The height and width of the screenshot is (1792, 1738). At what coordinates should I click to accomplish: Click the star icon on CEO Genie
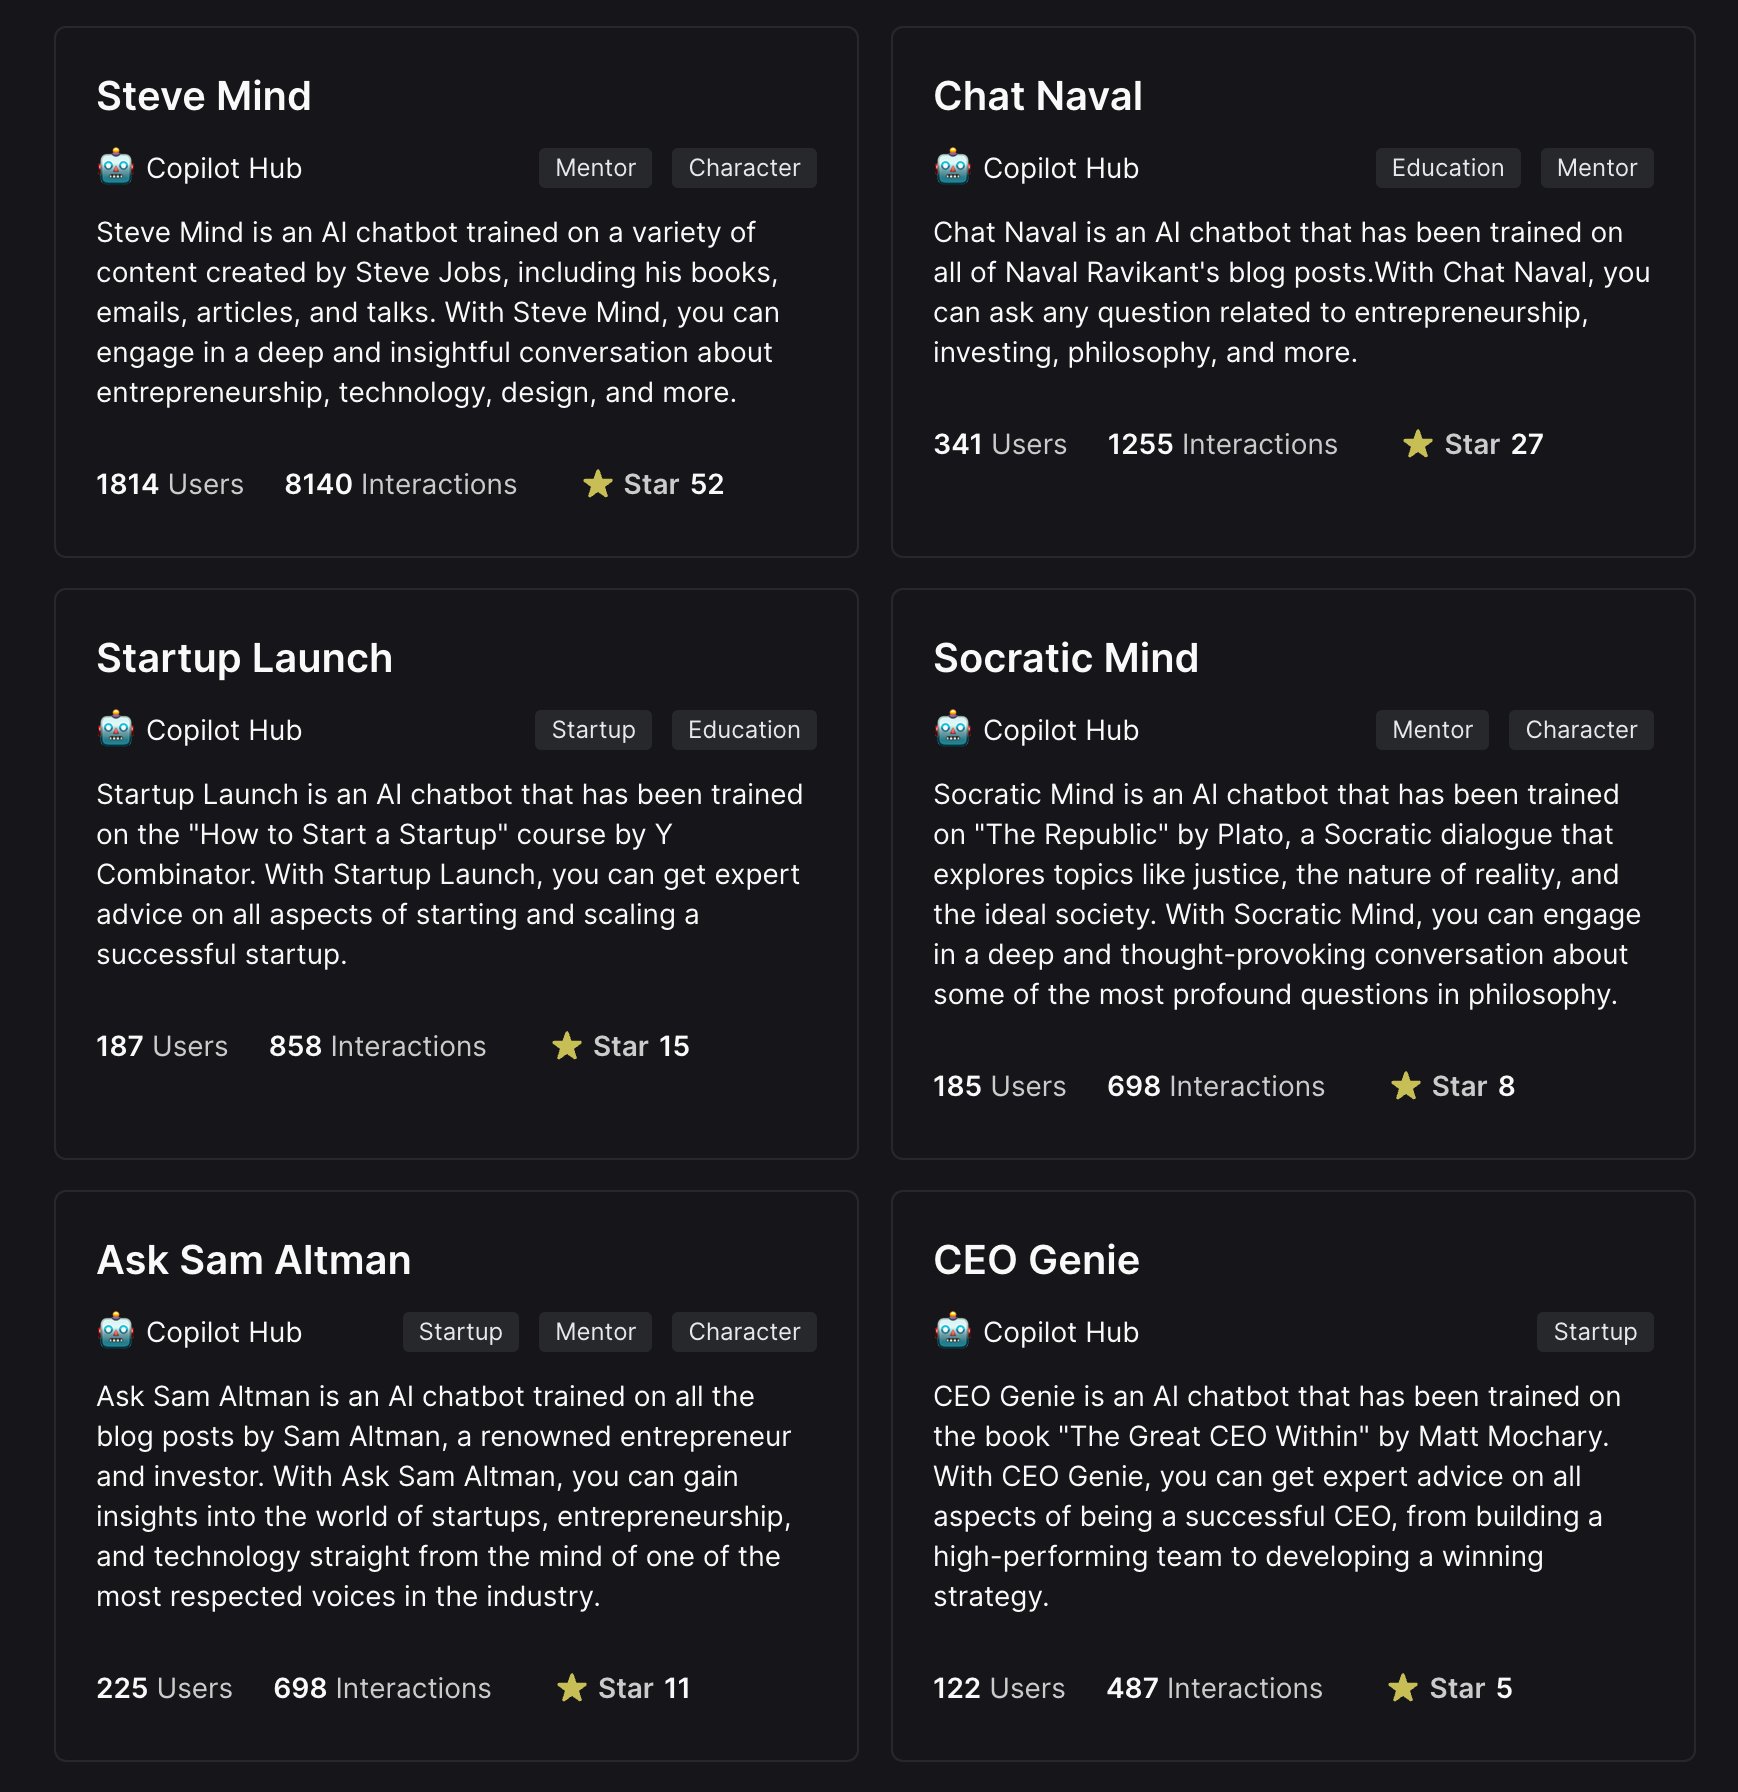coord(1403,1688)
